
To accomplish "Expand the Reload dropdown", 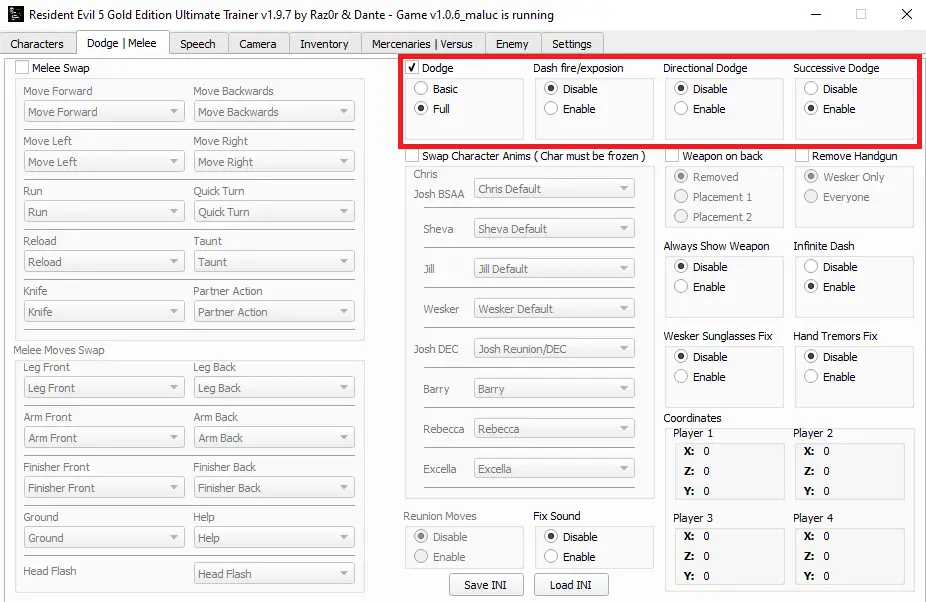I will (104, 262).
